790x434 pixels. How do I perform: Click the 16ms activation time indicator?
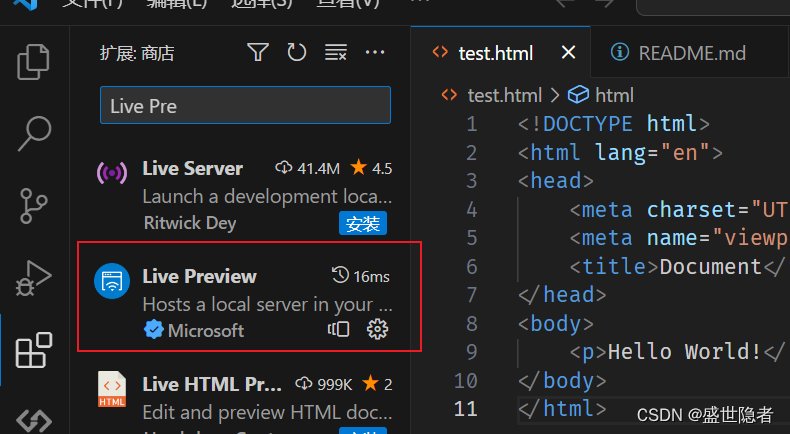pyautogui.click(x=361, y=276)
